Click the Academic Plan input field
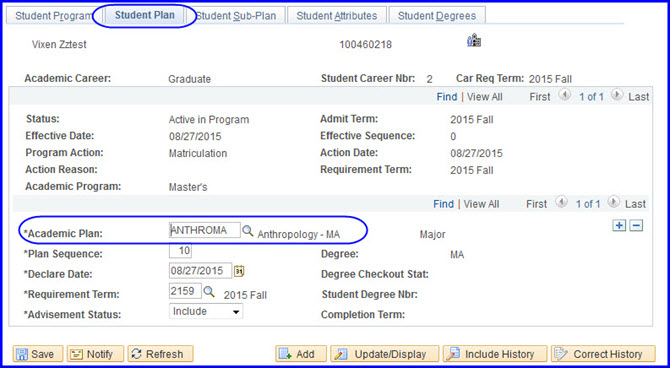The height and width of the screenshot is (368, 670). tap(205, 230)
